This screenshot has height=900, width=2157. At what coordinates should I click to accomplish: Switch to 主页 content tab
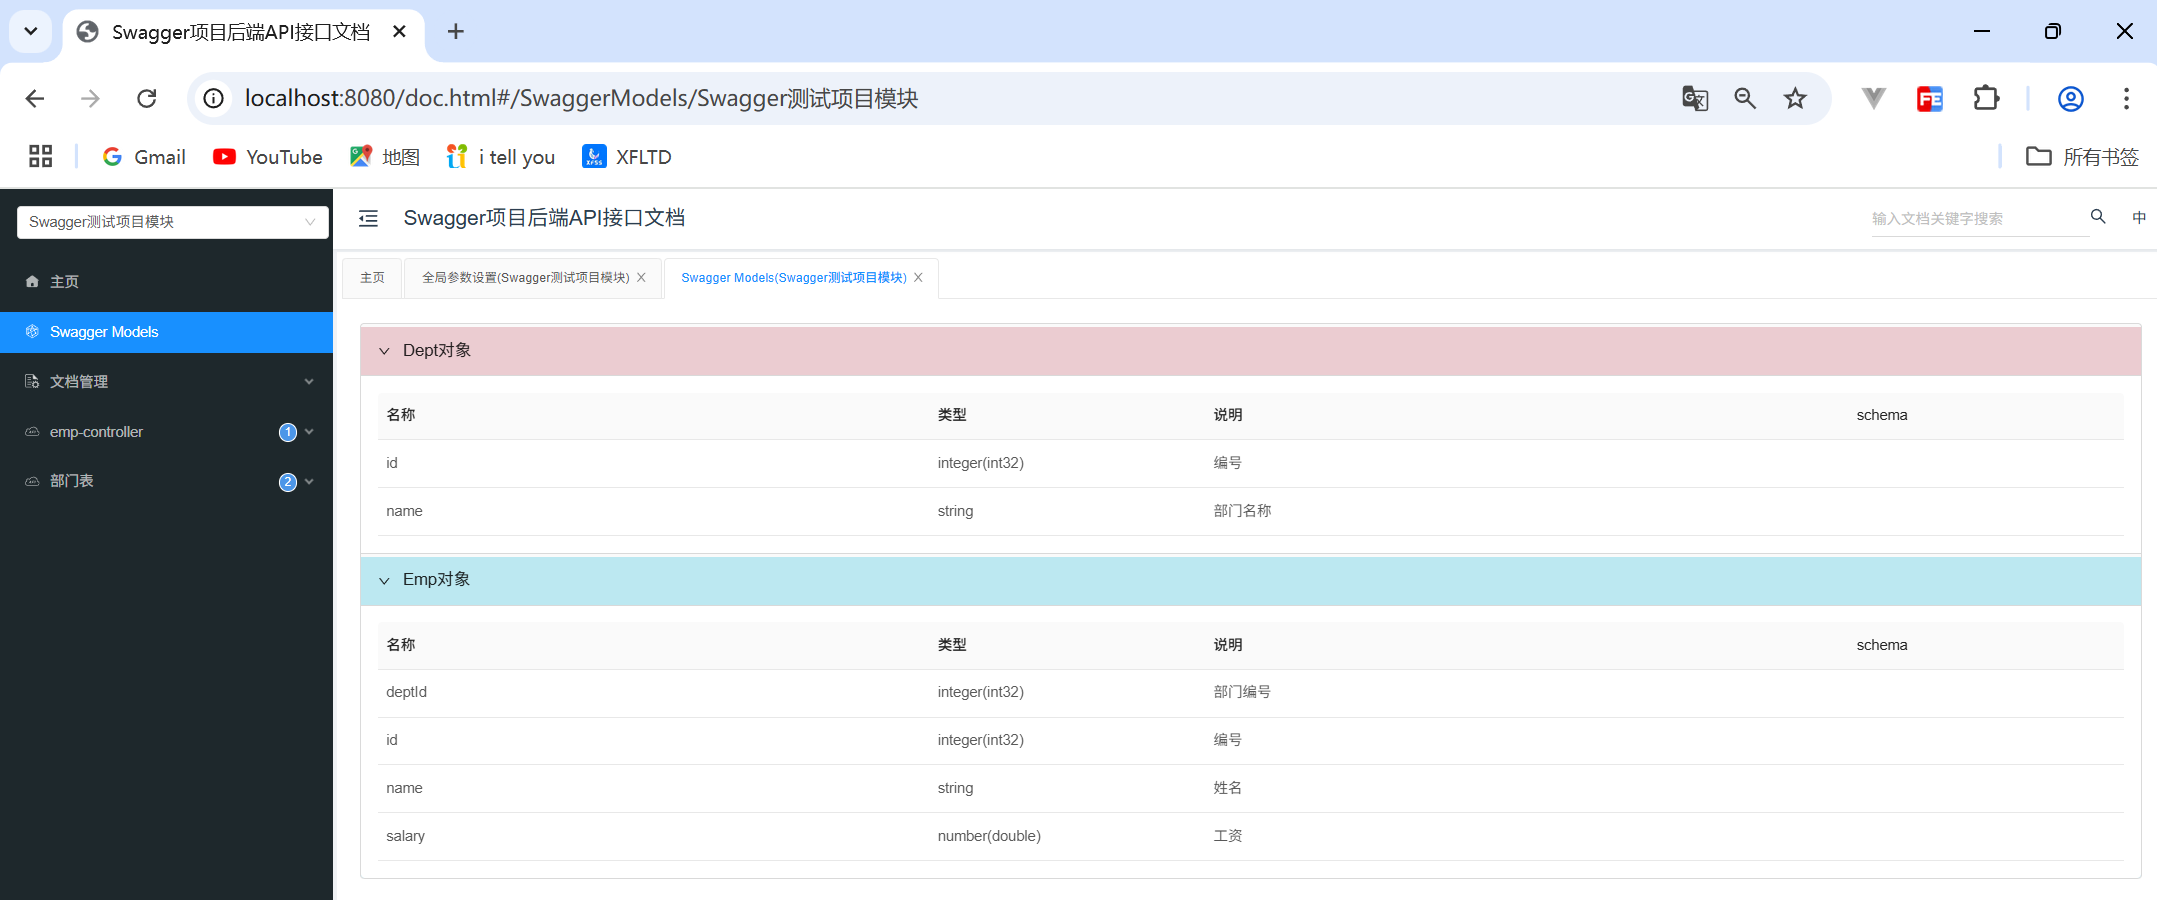[x=372, y=278]
